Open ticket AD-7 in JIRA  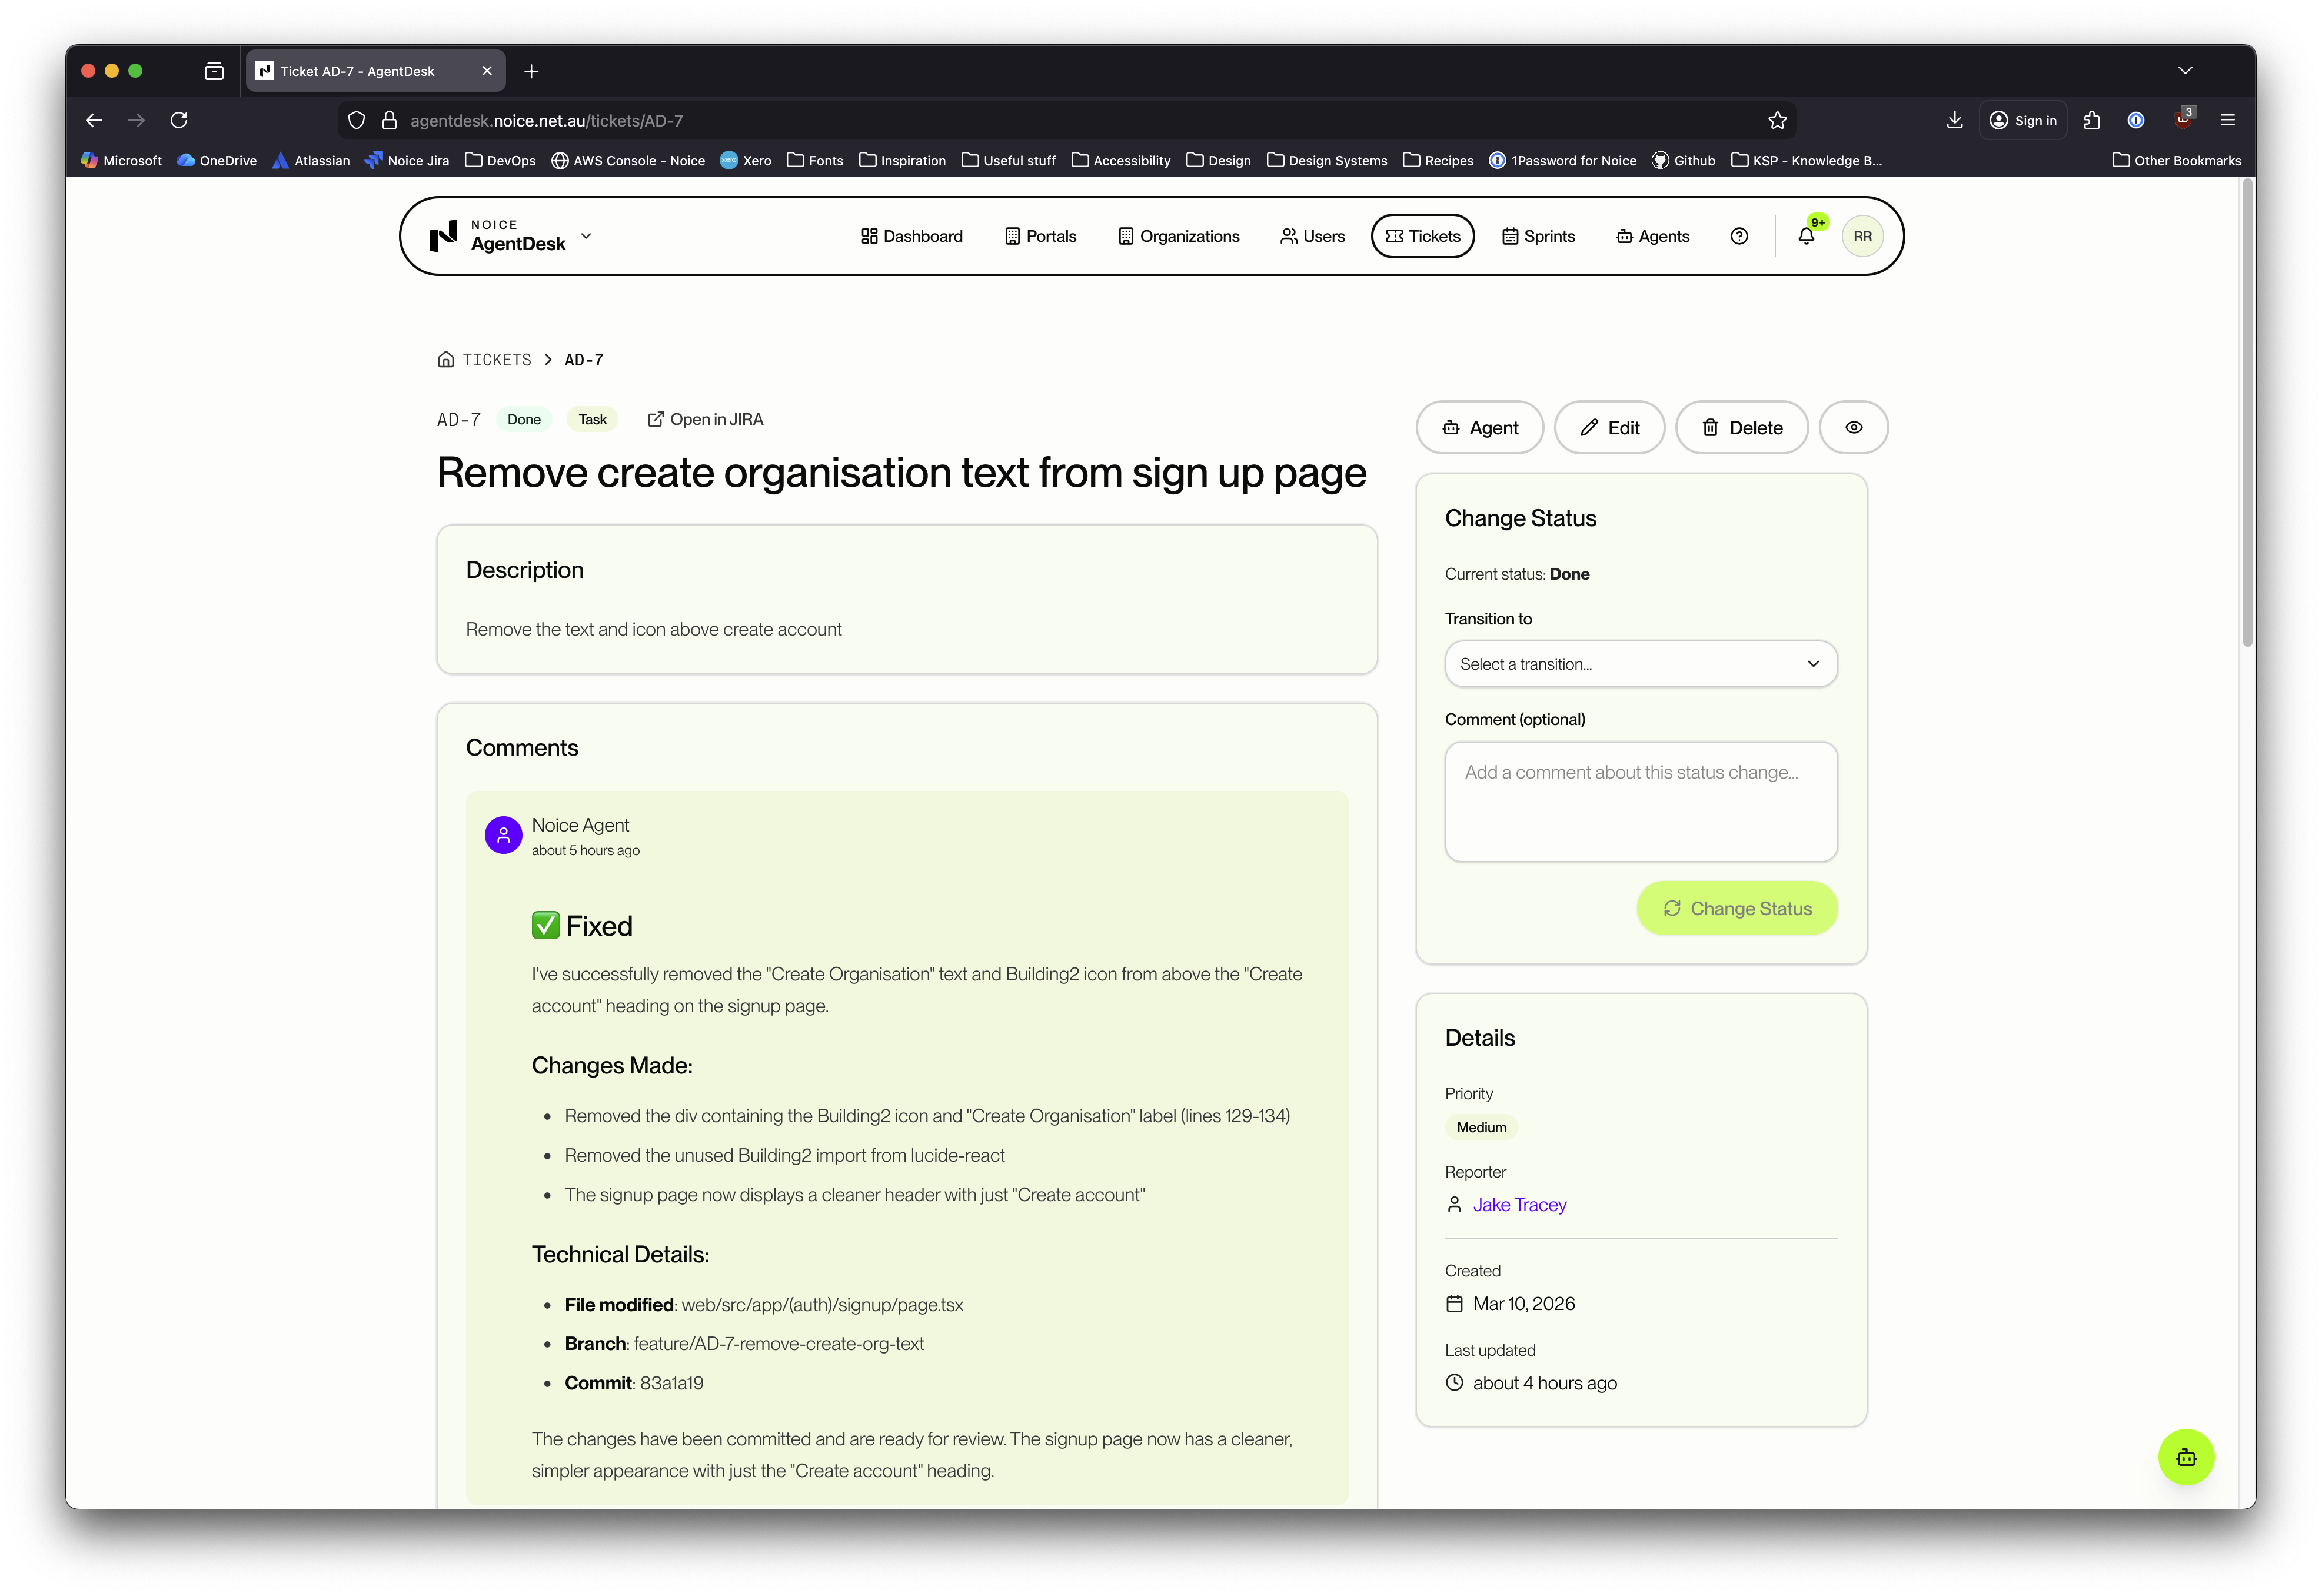coord(705,419)
